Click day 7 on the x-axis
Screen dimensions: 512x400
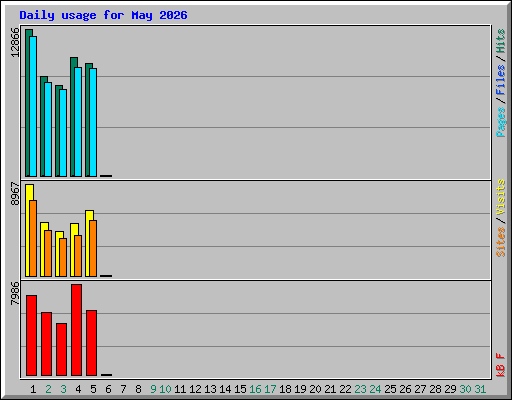[x=123, y=389]
